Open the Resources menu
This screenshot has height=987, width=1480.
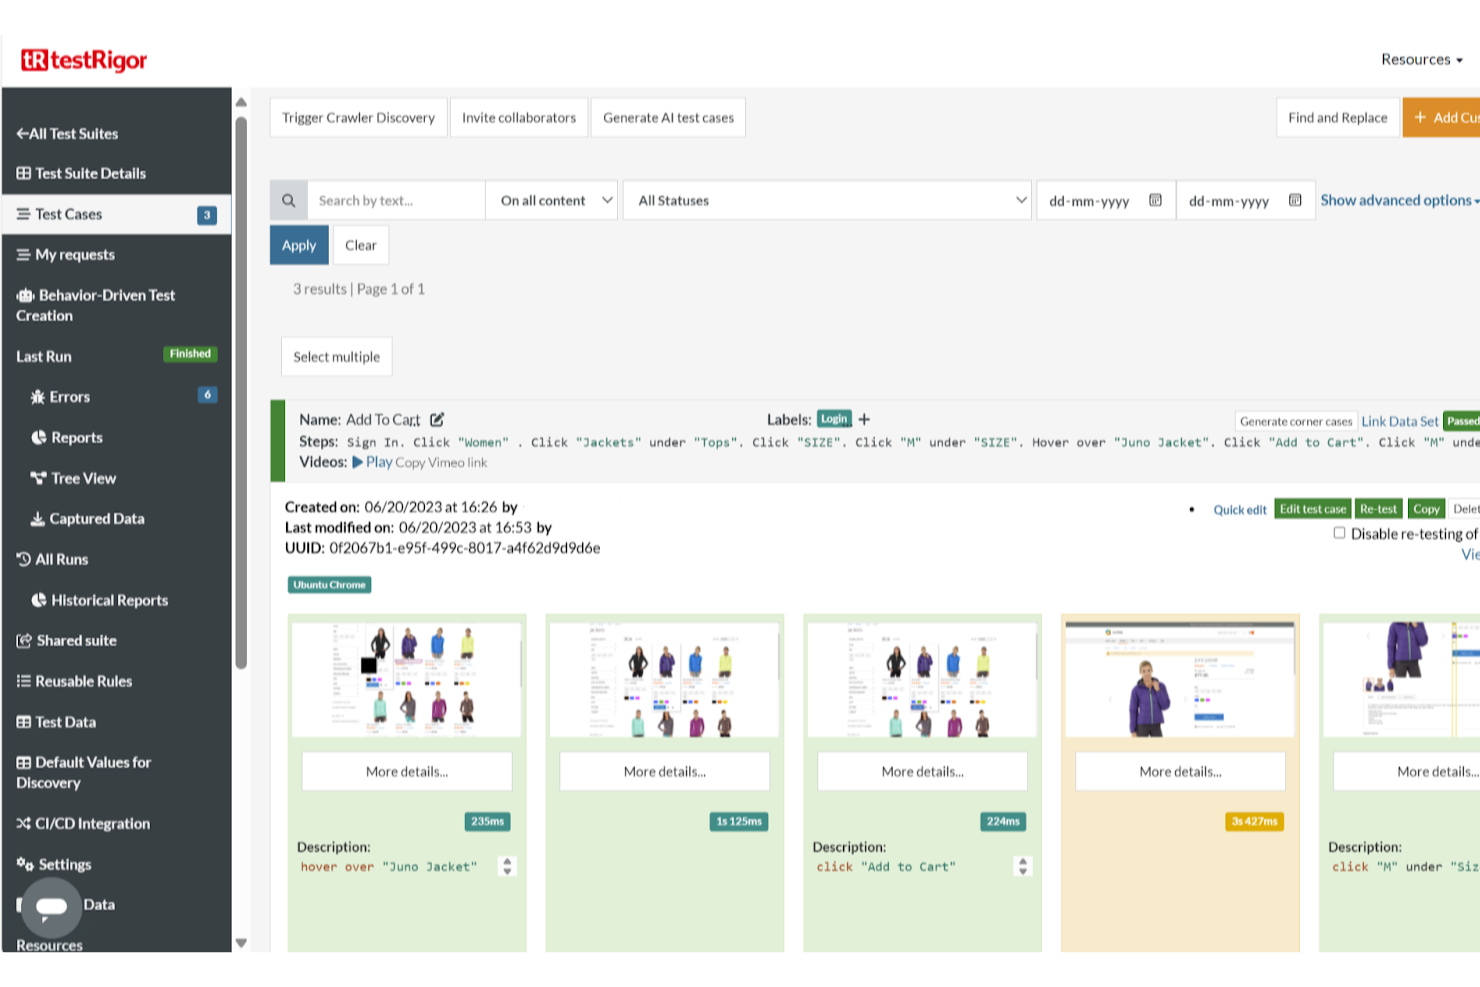coord(1421,59)
